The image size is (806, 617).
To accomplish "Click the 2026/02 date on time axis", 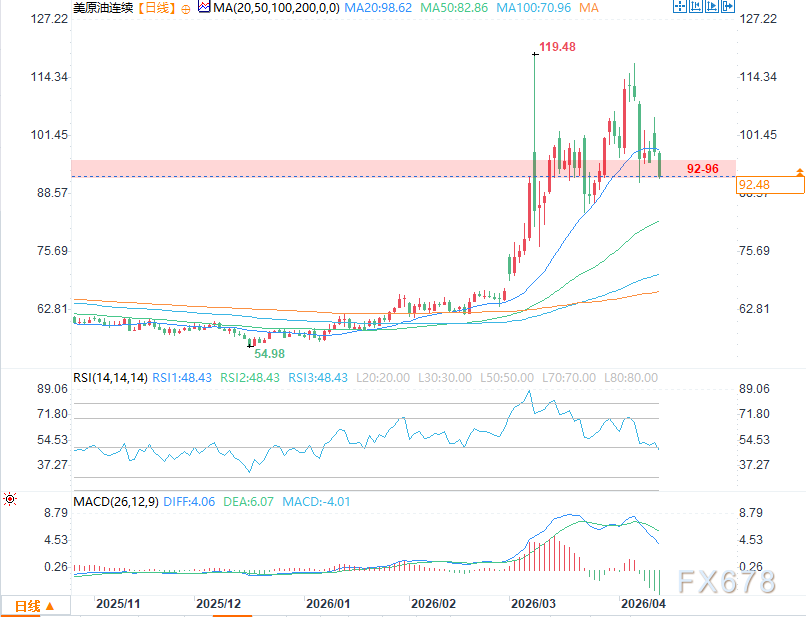I will (433, 604).
